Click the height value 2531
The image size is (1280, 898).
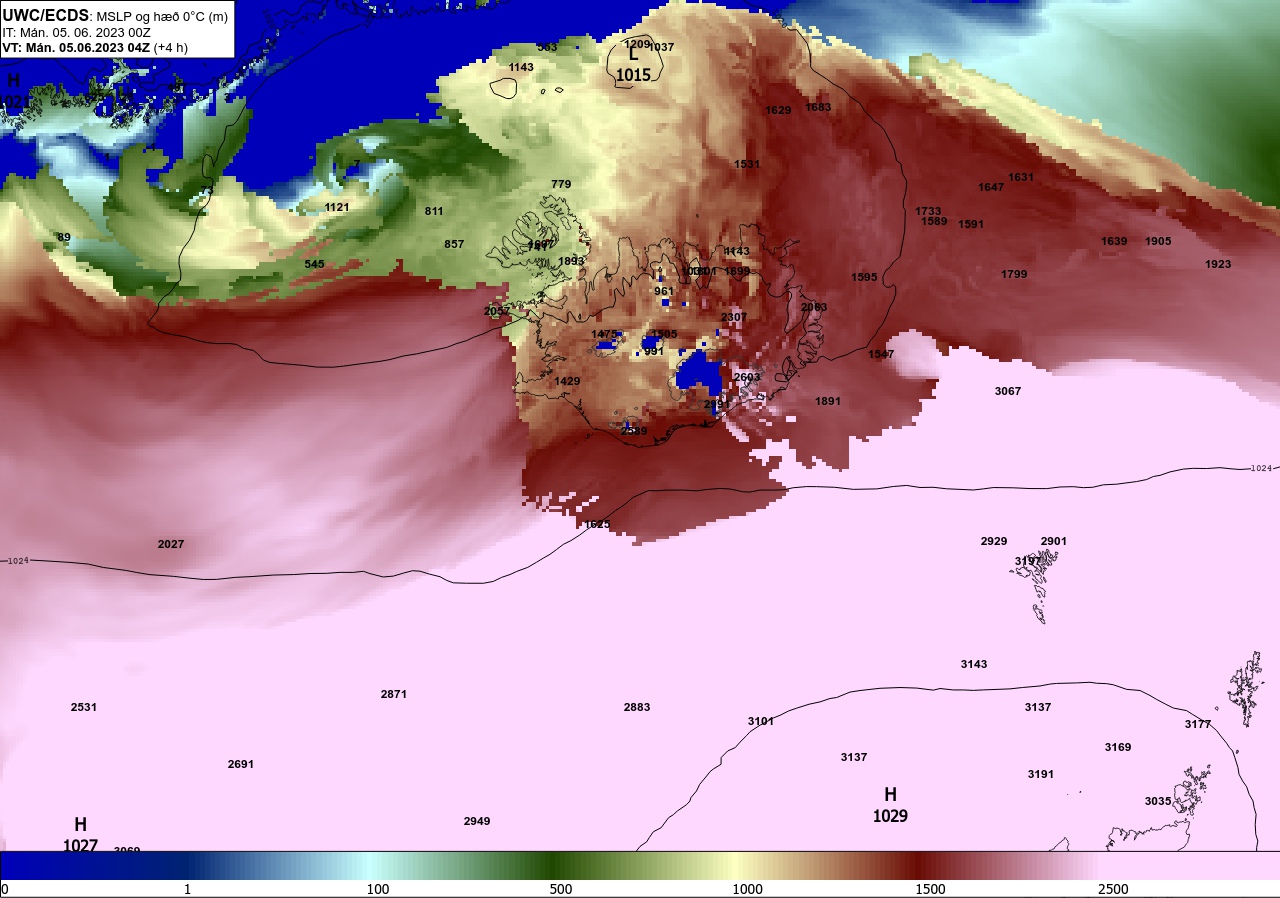(x=84, y=707)
